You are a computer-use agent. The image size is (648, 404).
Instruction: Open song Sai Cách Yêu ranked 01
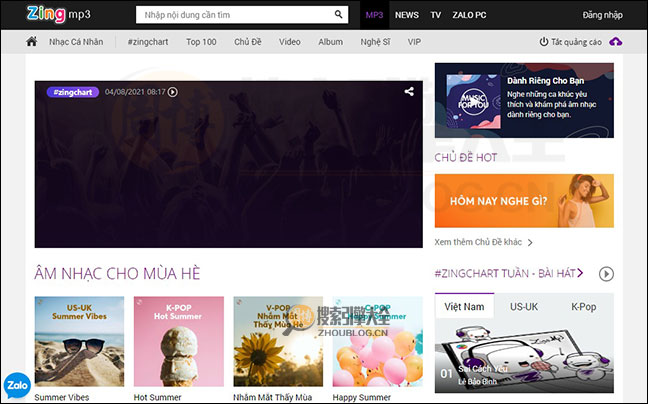pyautogui.click(x=483, y=368)
